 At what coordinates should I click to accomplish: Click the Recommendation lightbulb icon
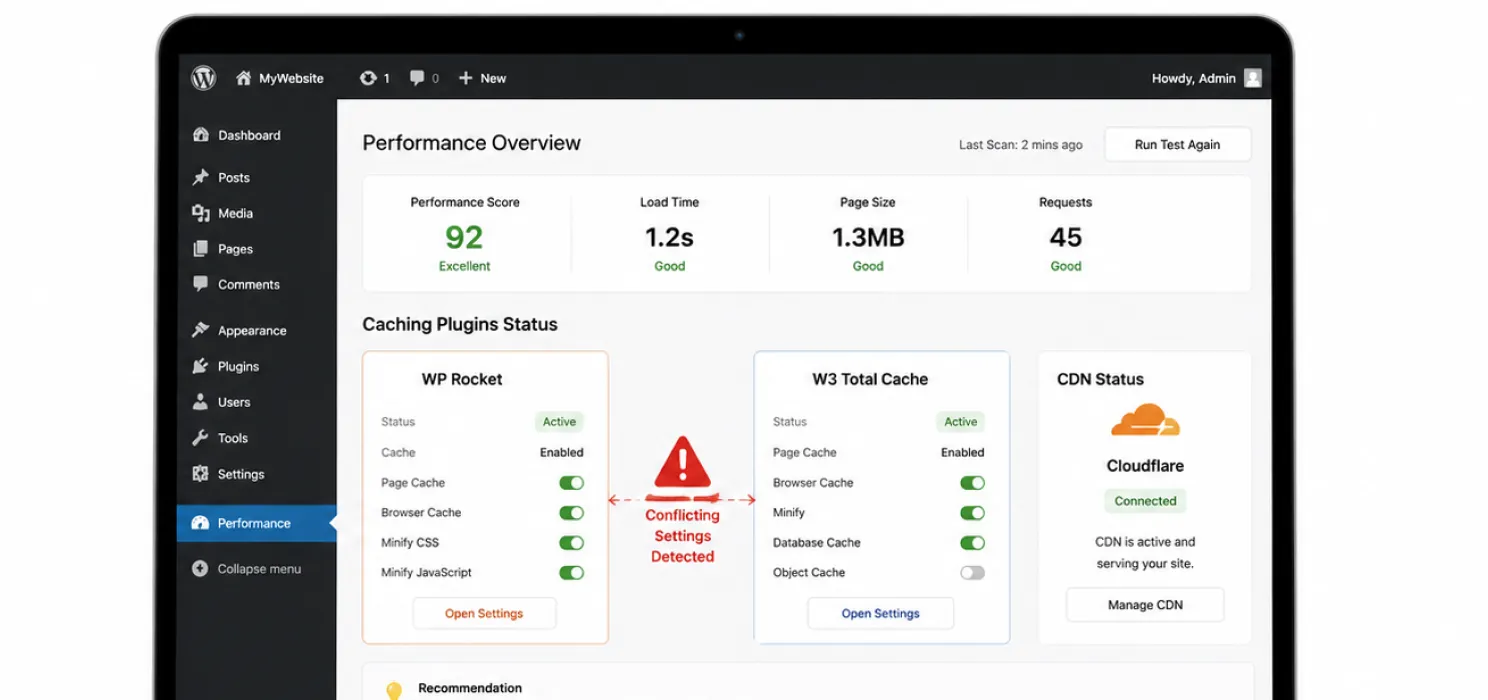tap(394, 690)
